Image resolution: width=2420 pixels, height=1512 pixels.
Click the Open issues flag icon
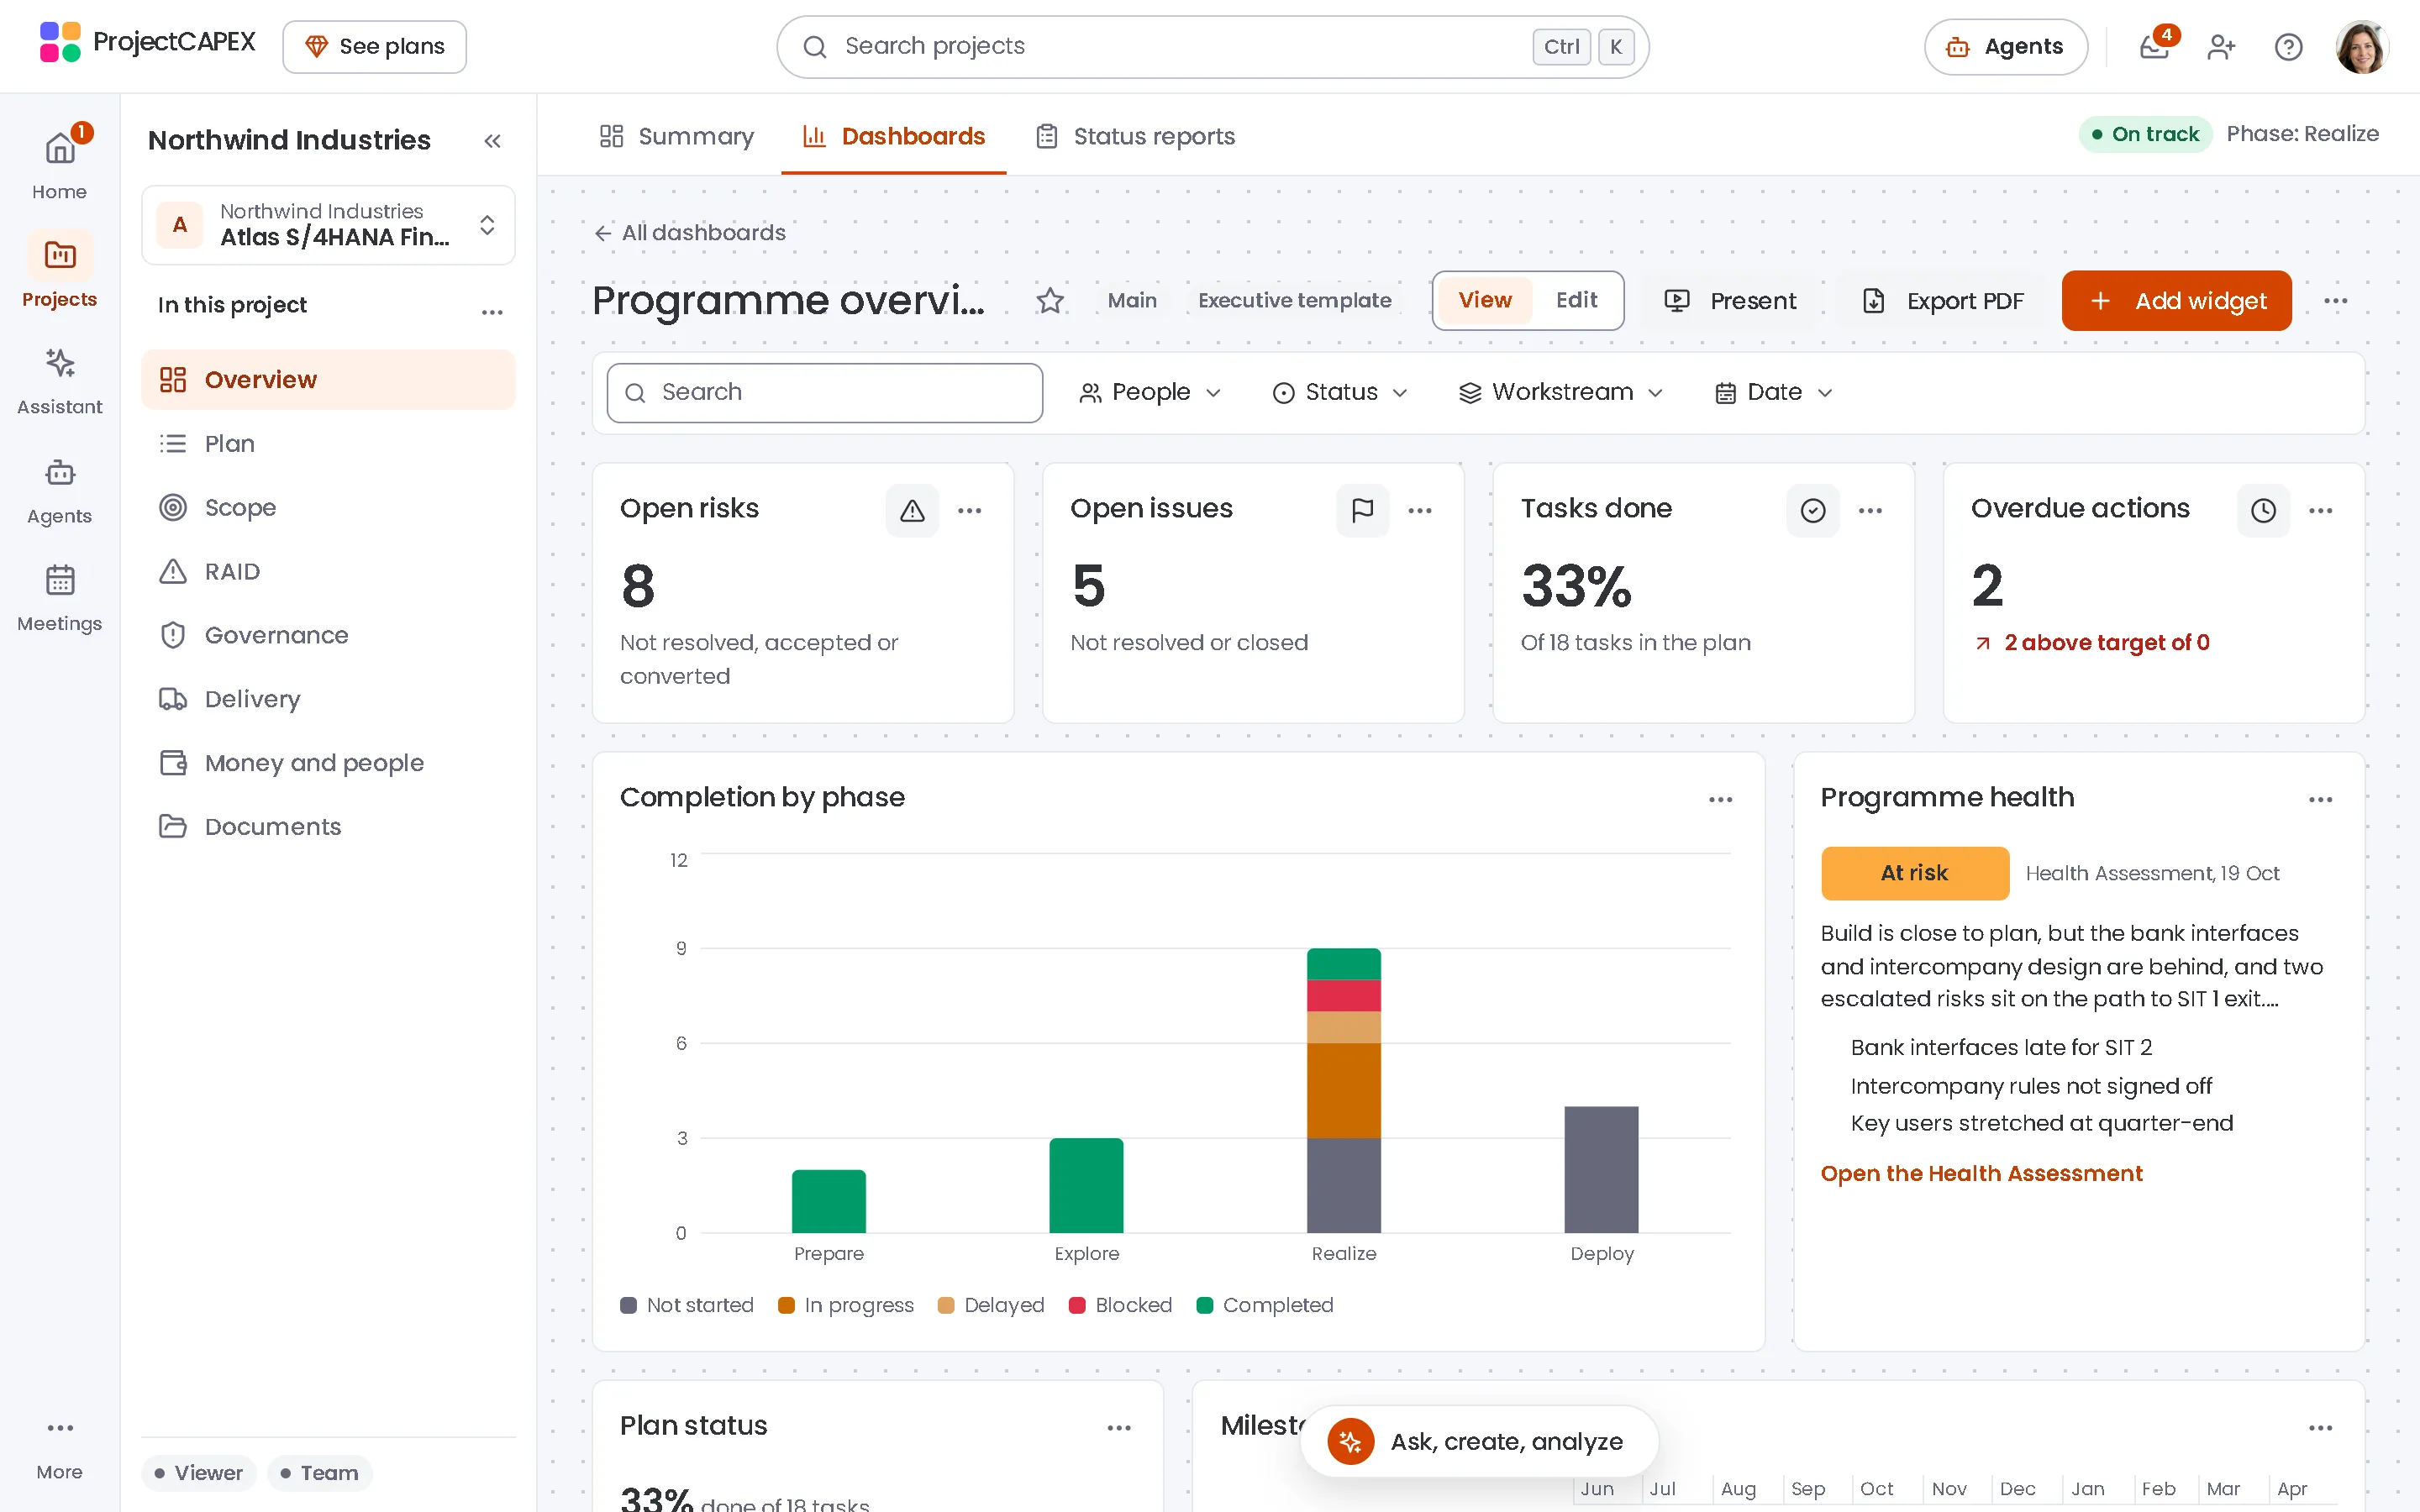[x=1362, y=511]
